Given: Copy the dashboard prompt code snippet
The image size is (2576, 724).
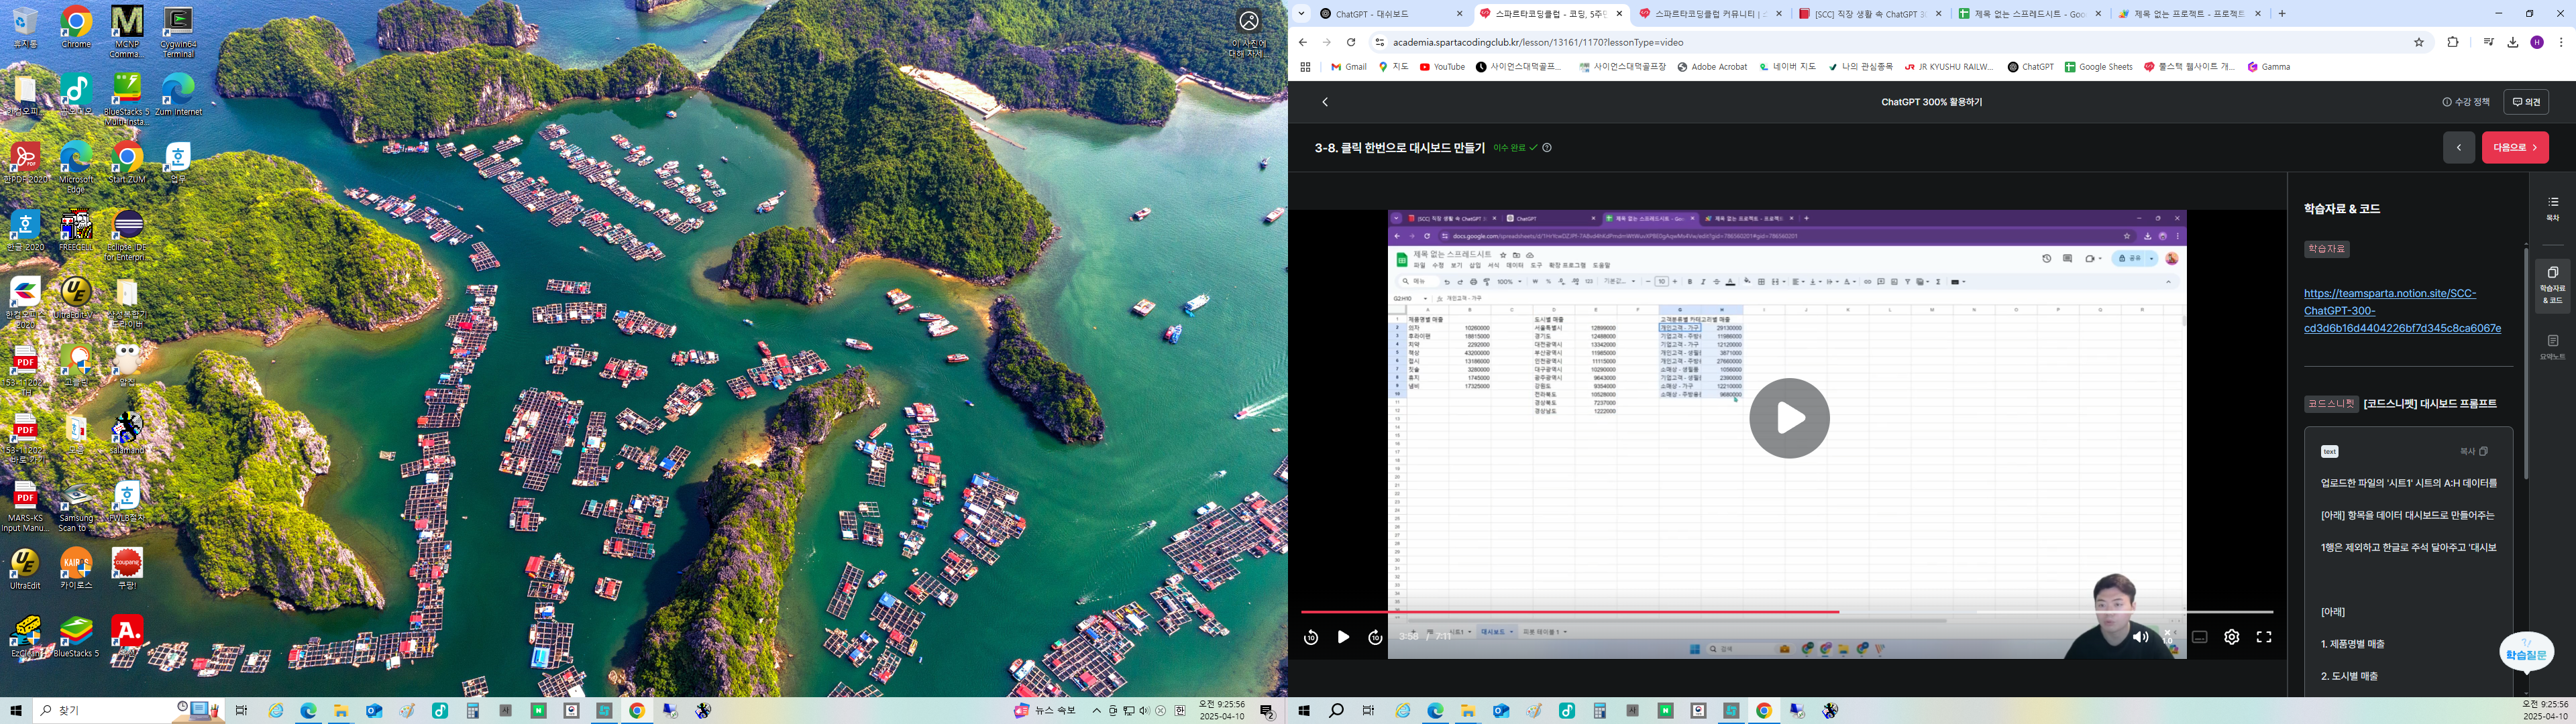Looking at the screenshot, I should click(2473, 451).
